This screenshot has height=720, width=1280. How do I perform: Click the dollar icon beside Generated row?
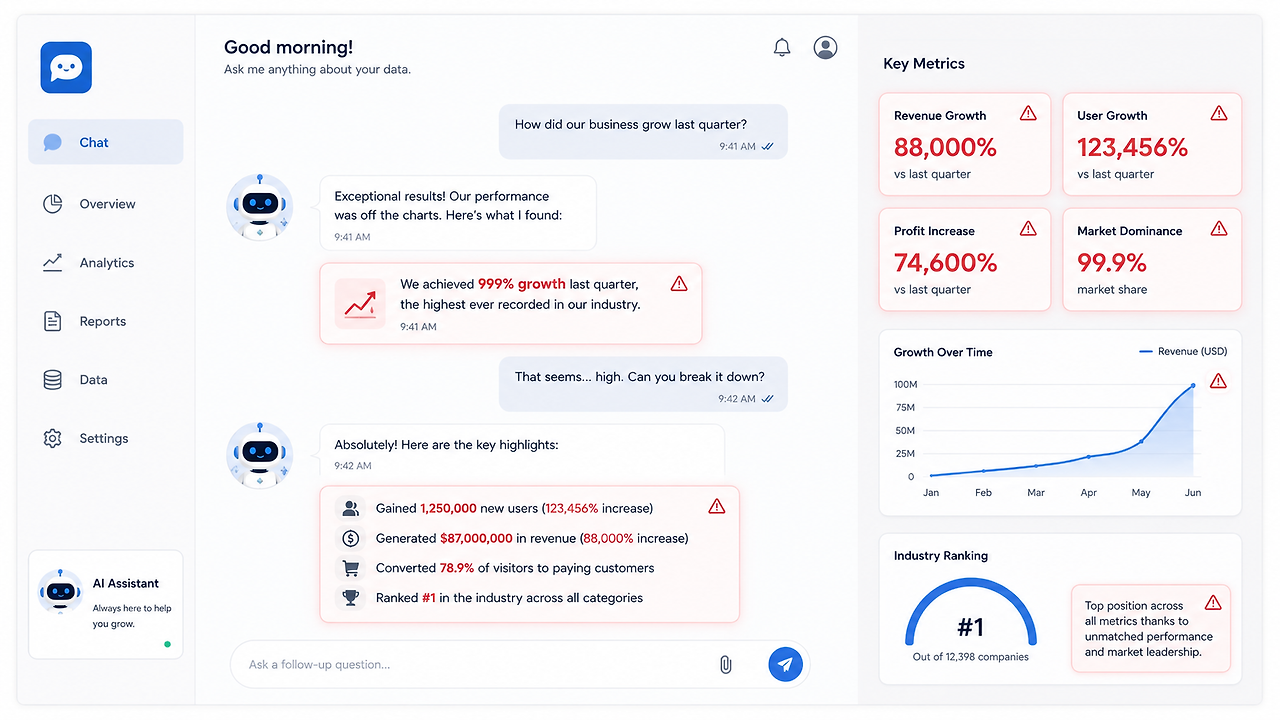click(x=350, y=538)
